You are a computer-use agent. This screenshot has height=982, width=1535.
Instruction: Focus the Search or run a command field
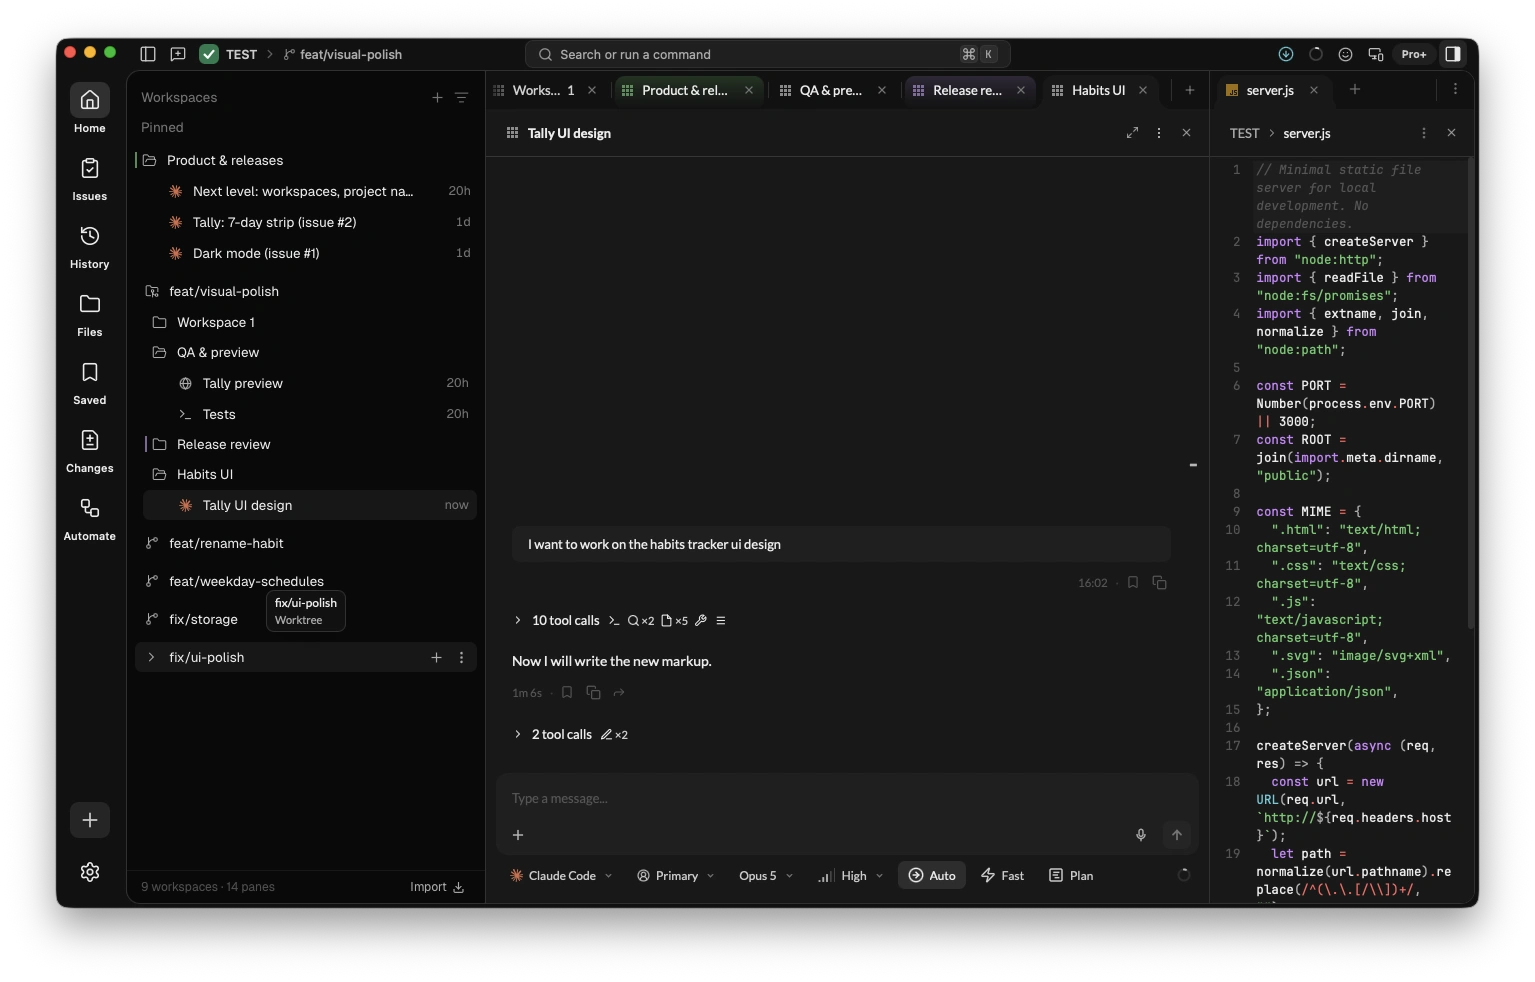click(767, 54)
